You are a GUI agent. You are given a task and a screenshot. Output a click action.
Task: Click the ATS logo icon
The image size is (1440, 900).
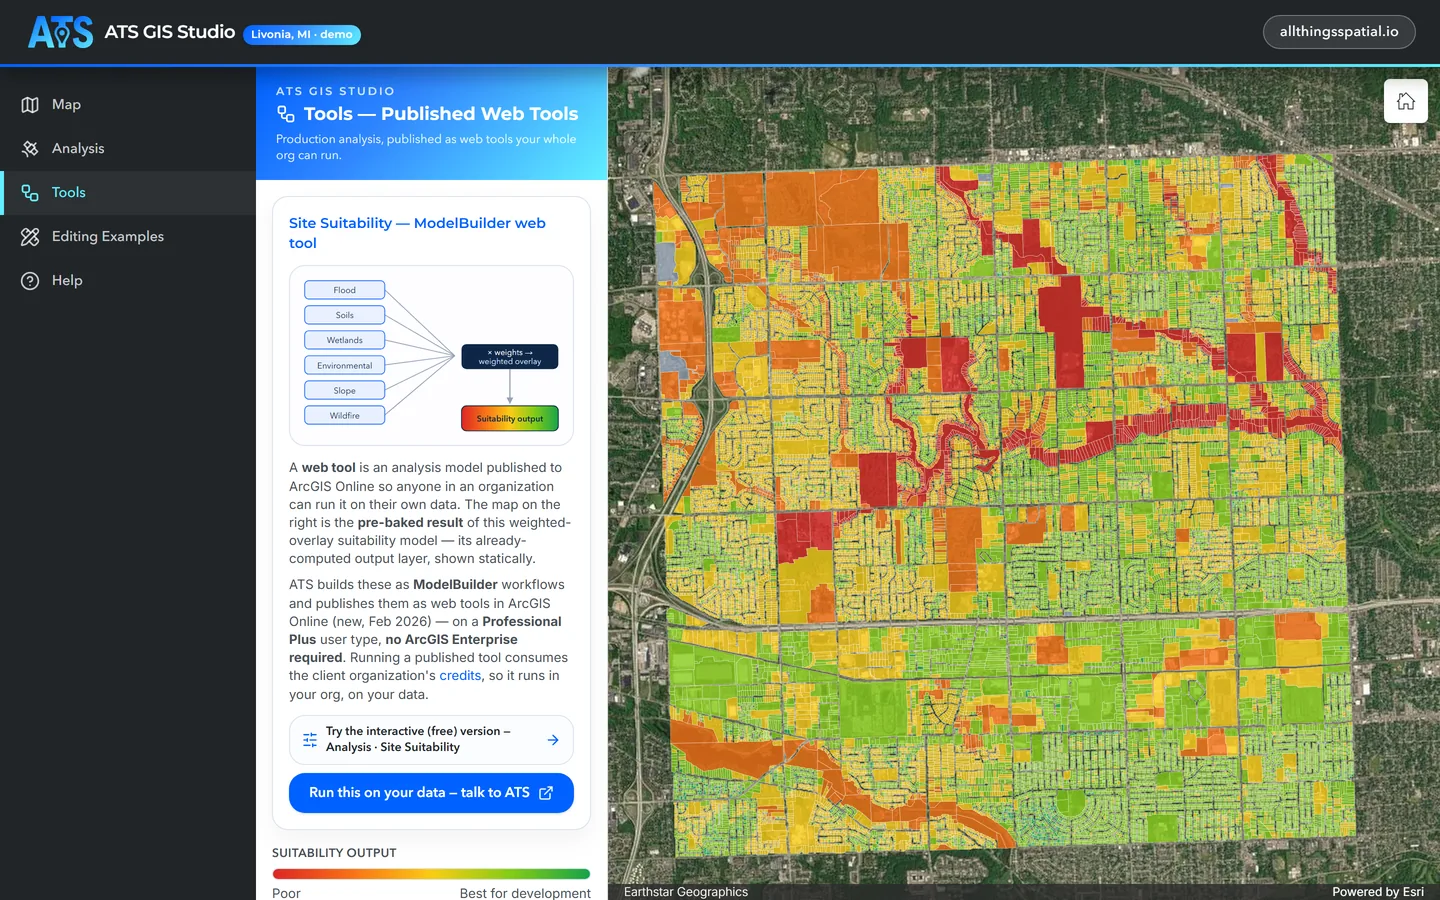61,32
